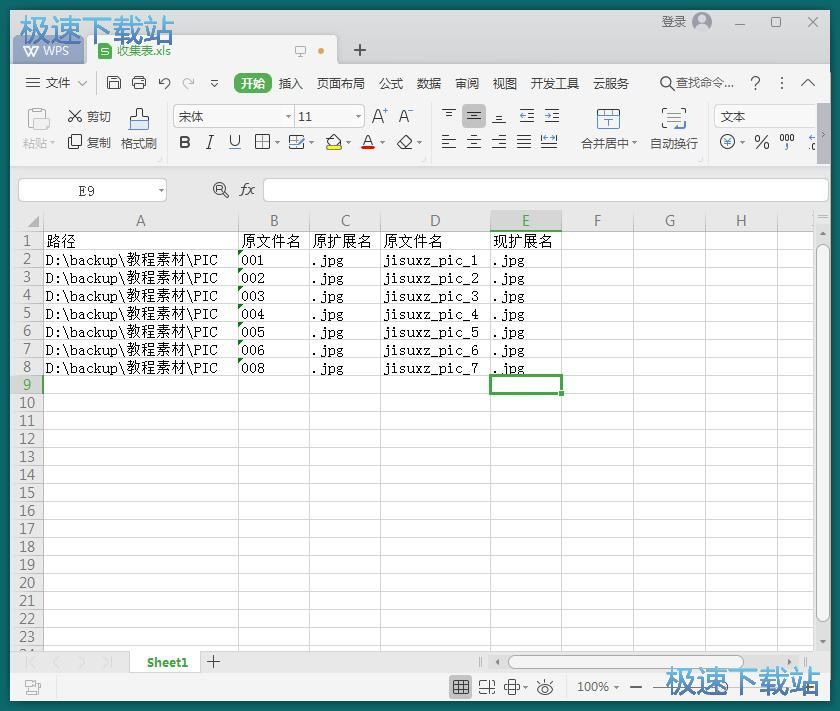Select cell D2 containing jisuxz_pic_1
Viewport: 840px width, 711px height.
[x=434, y=260]
